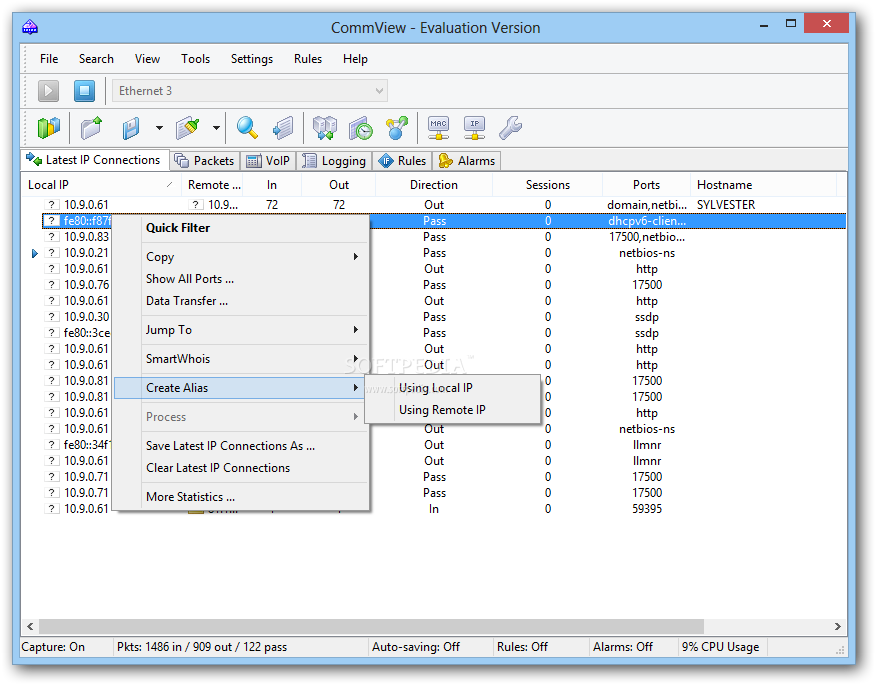Screen dimensions: 876x685
Task: Open the Ethernet 3 adapter dropdown
Action: (250, 91)
